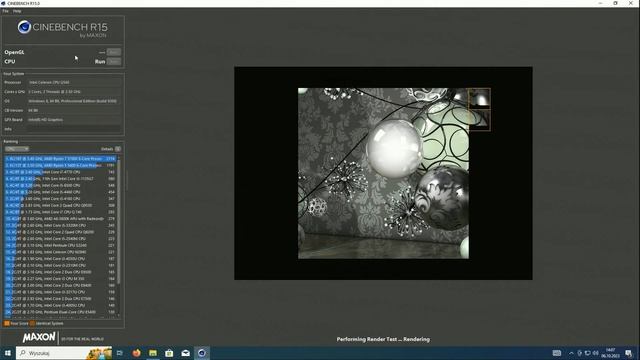Open the Help menu
Image resolution: width=640 pixels, height=360 pixels.
pos(17,11)
